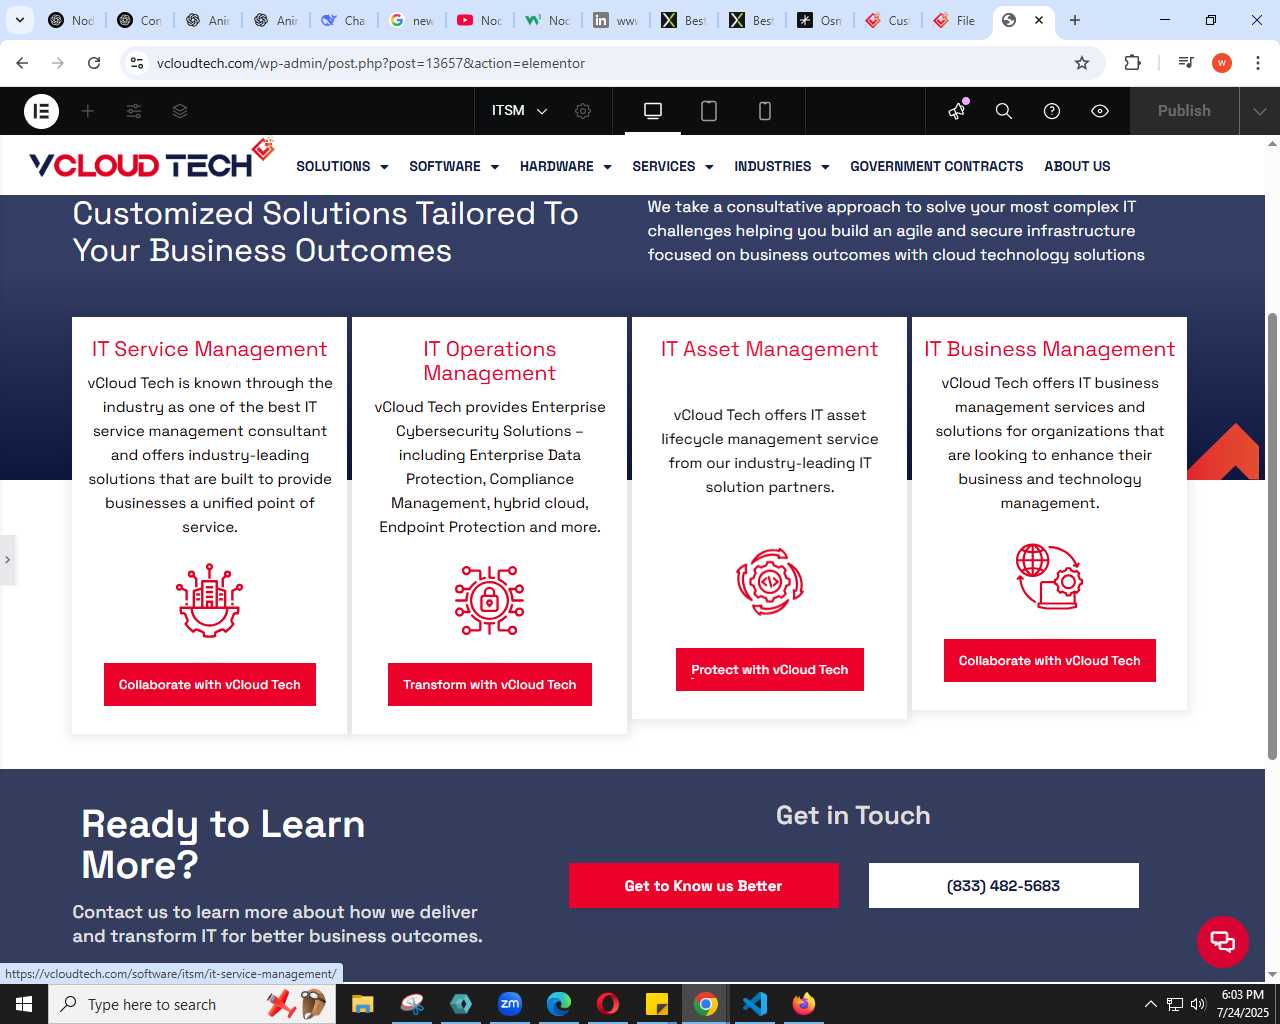Open ABOUT US menu item
The width and height of the screenshot is (1280, 1024).
click(x=1077, y=166)
